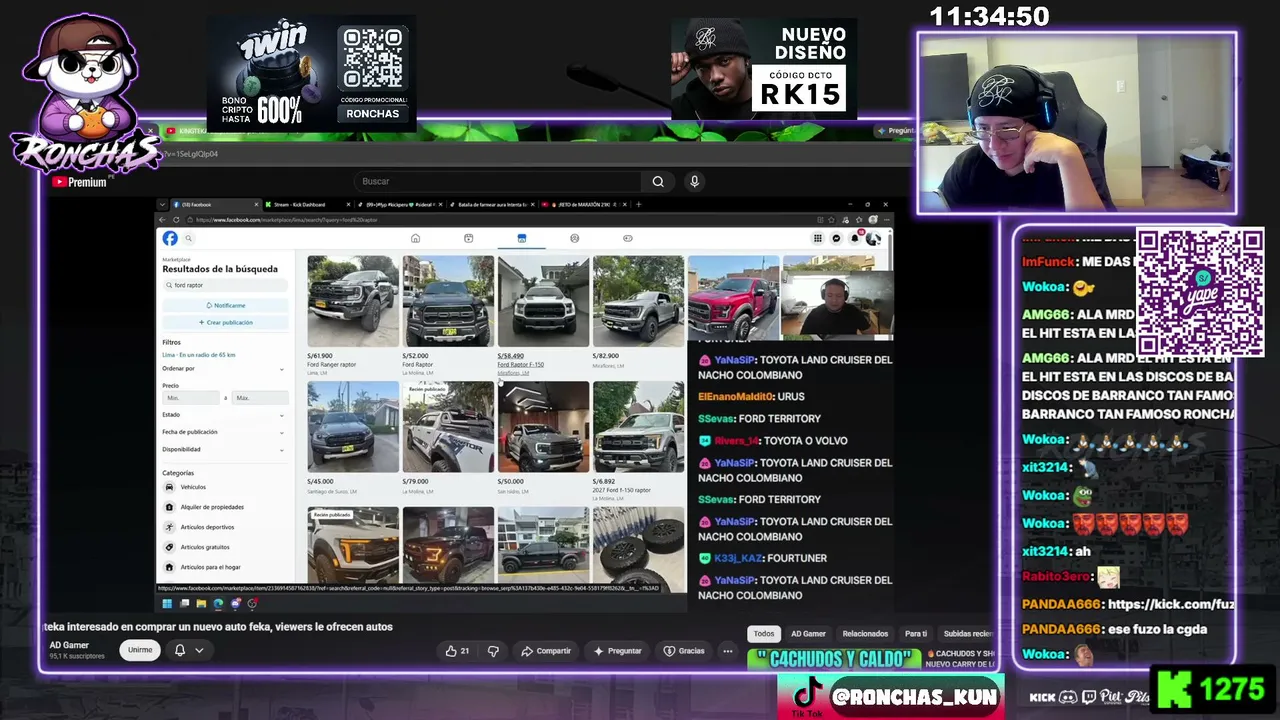This screenshot has height=720, width=1280.
Task: Open the S/82.900 Miraflores listing photo
Action: (638, 301)
